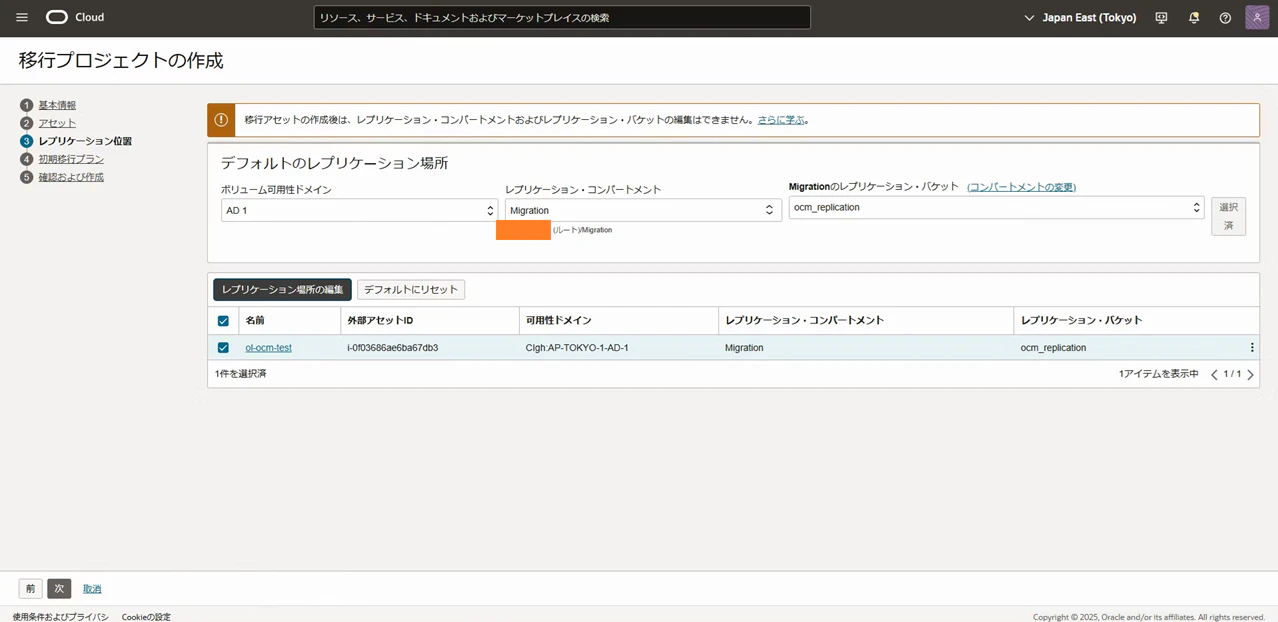Screen dimensions: 1278x622
Task: Go to step 2 アセット
Action: pos(57,123)
